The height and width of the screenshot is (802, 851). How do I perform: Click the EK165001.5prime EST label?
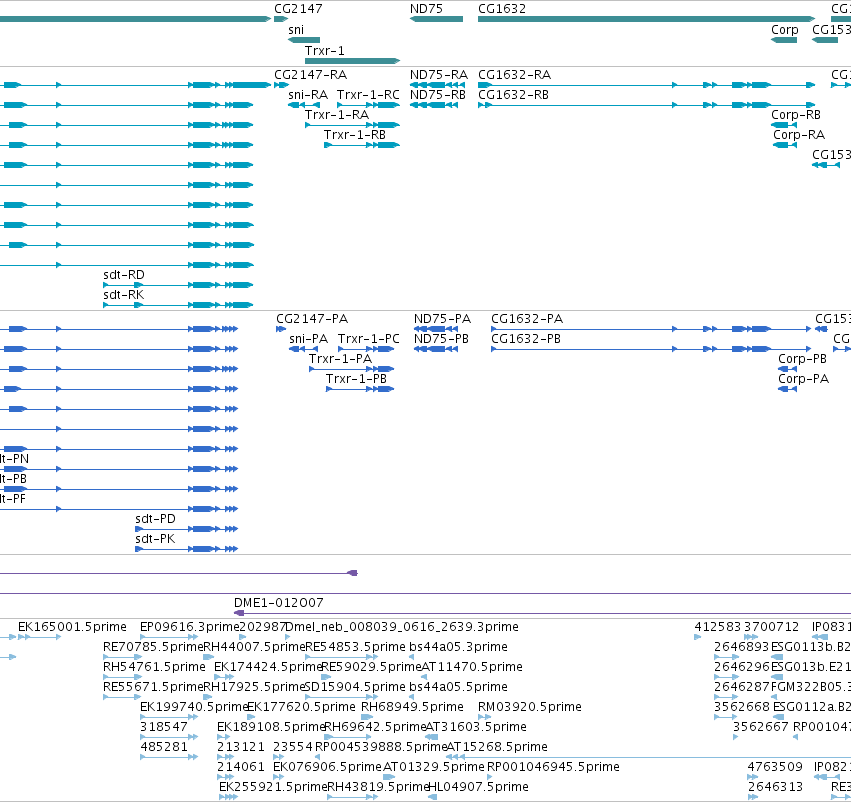(x=72, y=627)
